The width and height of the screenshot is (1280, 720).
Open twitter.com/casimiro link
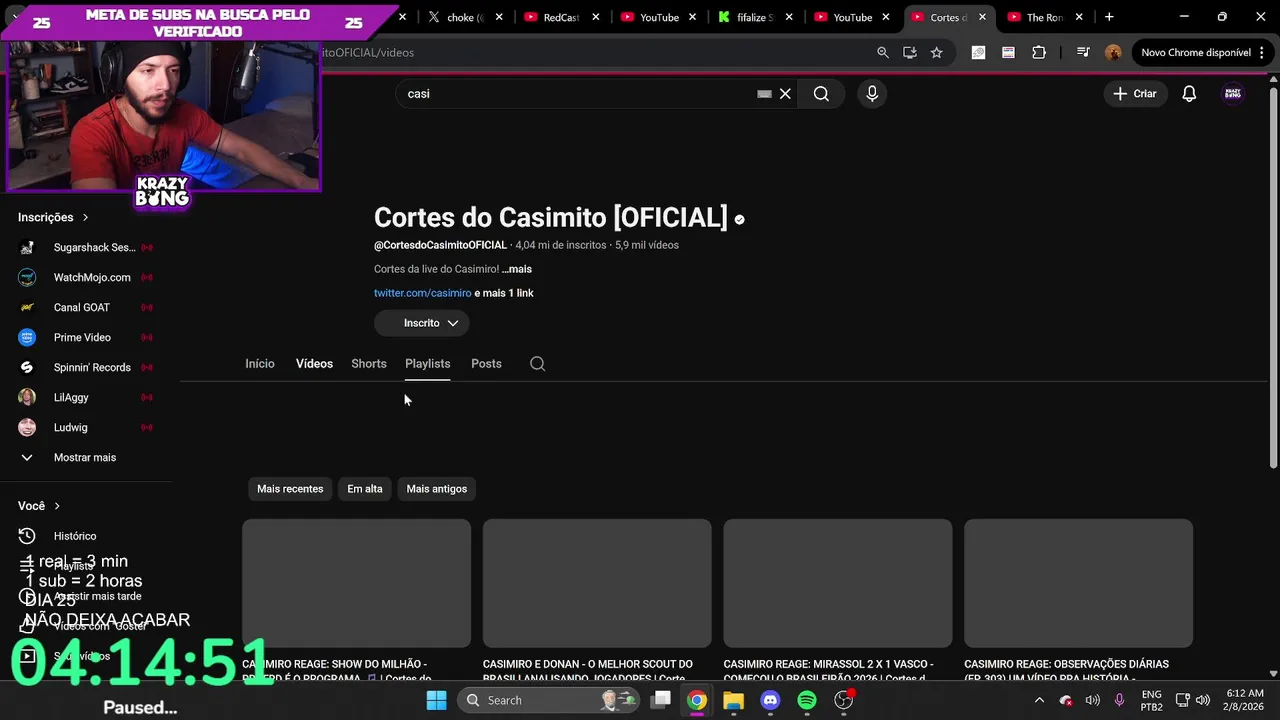coord(422,293)
